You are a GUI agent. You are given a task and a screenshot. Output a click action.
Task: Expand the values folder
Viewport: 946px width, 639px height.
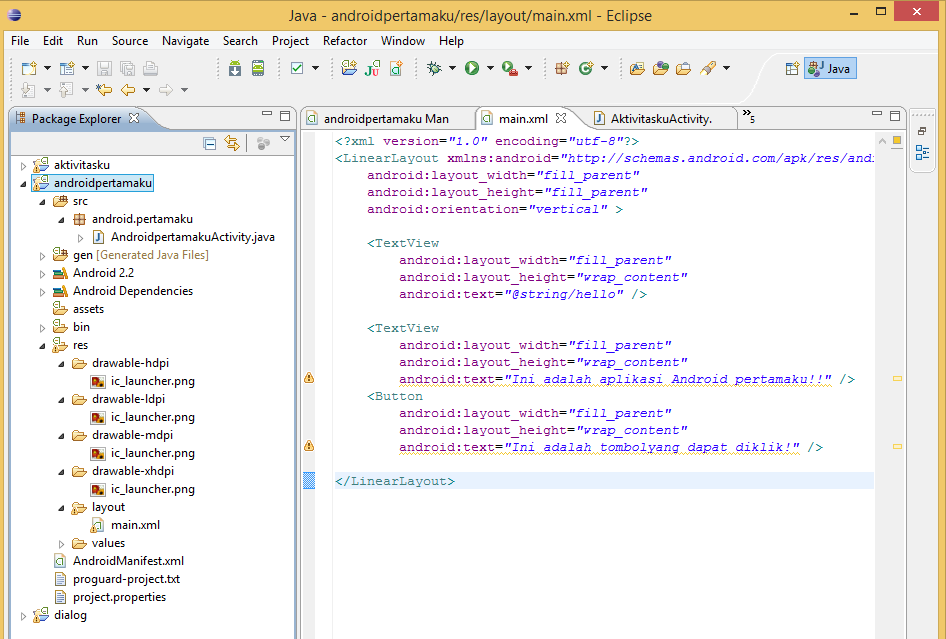61,544
